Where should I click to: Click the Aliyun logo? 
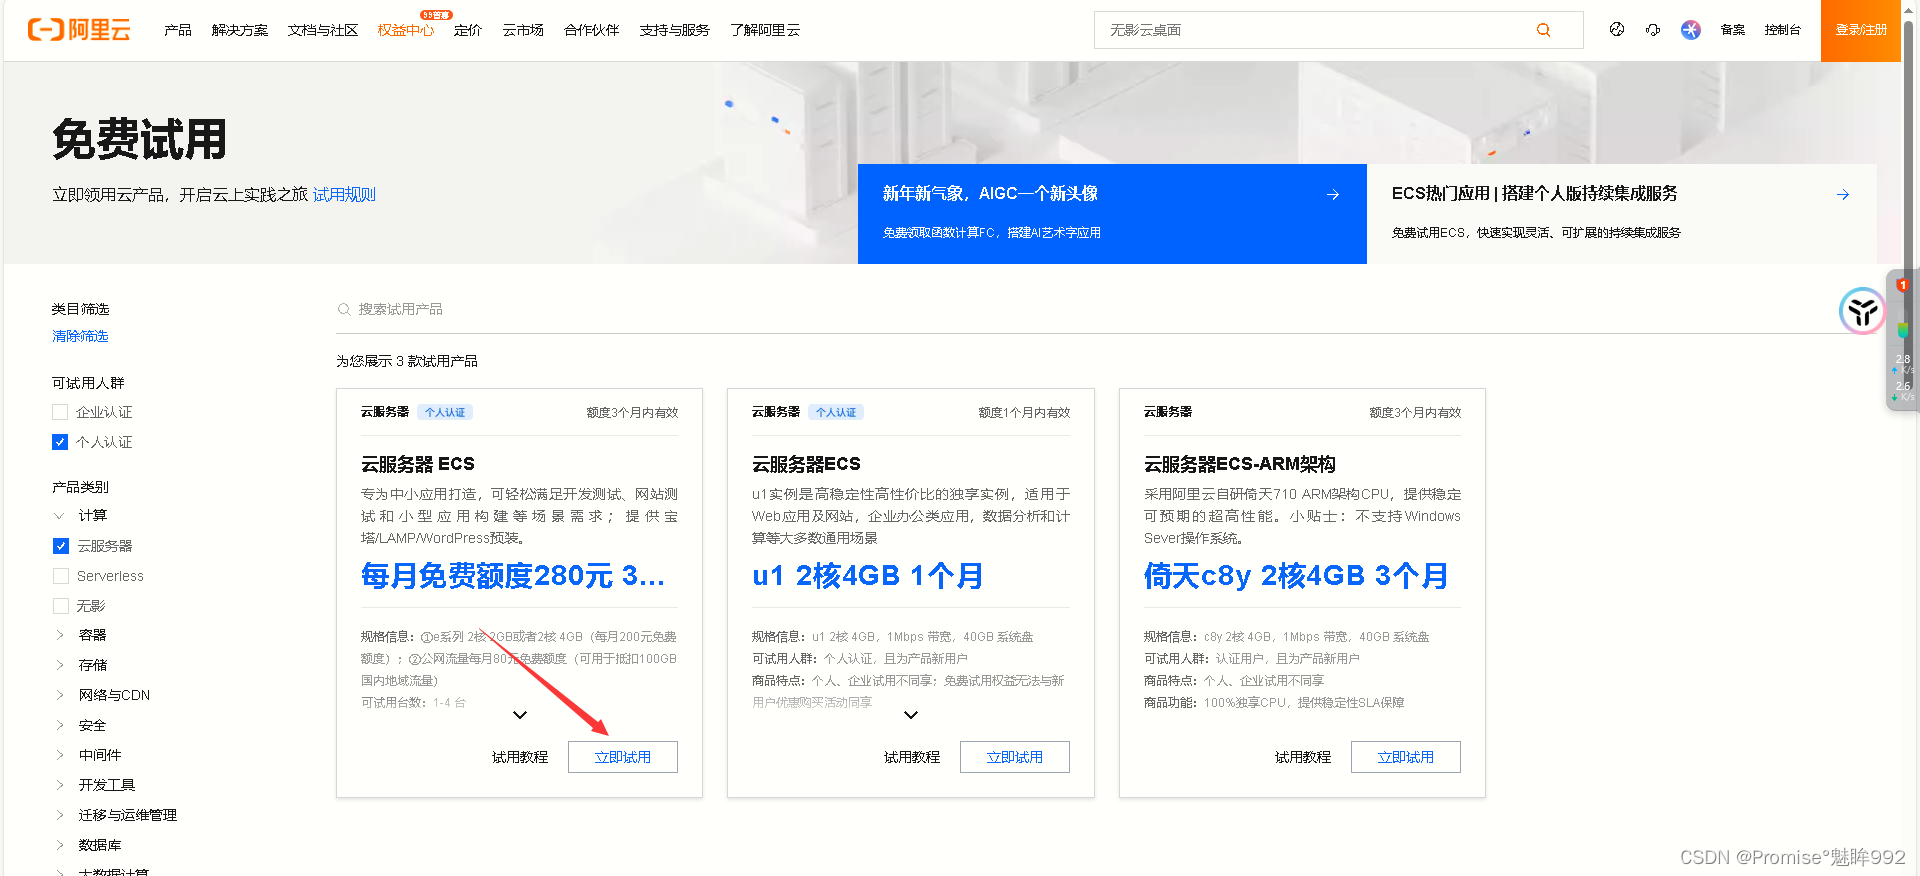point(79,30)
